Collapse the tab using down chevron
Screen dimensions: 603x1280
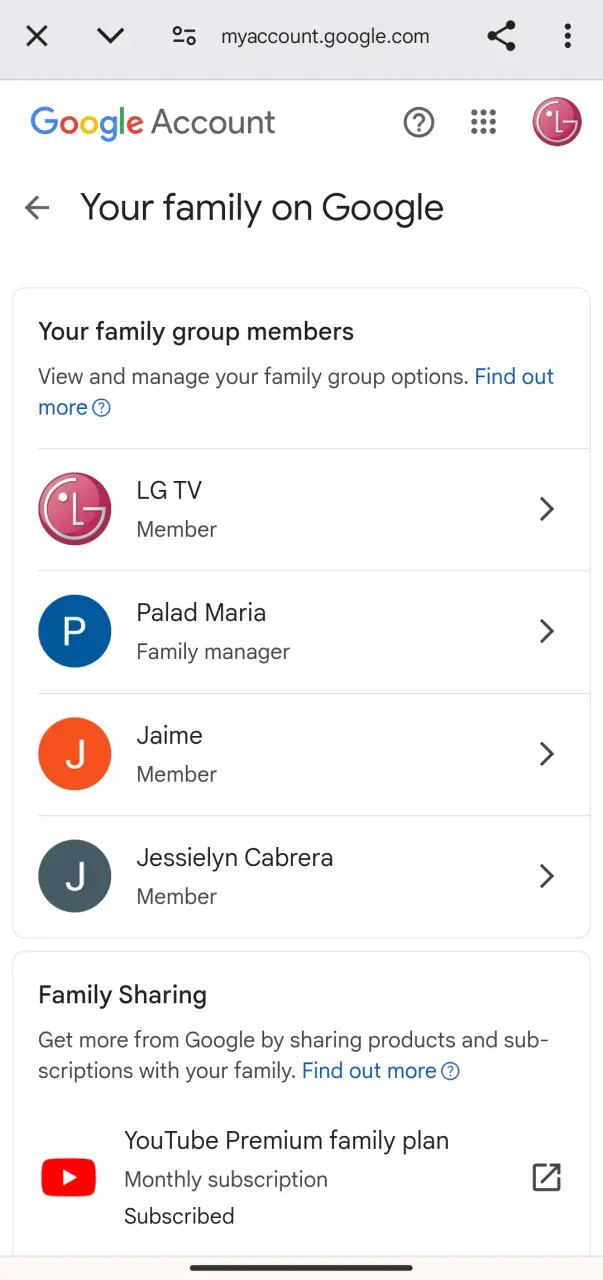(x=110, y=37)
